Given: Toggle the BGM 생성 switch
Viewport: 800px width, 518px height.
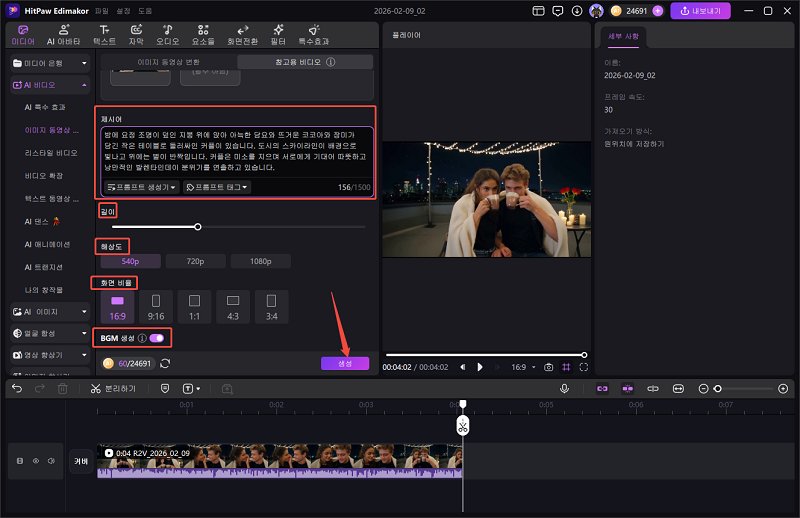Looking at the screenshot, I should 157,338.
